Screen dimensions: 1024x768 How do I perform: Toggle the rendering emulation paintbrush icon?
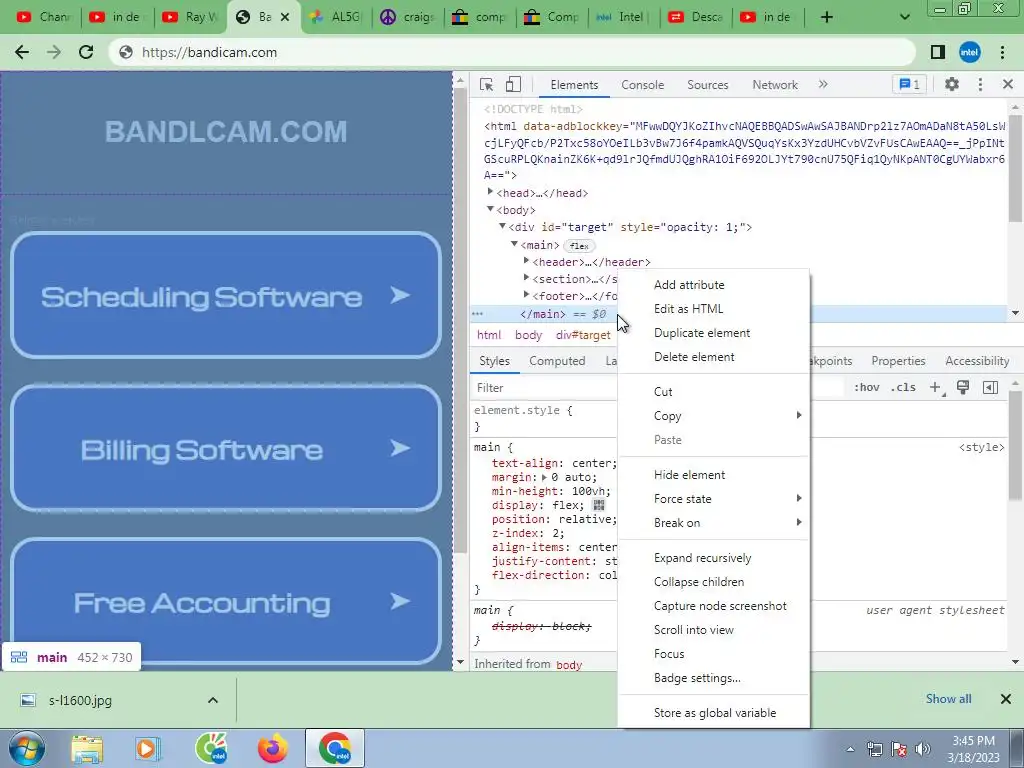[963, 387]
